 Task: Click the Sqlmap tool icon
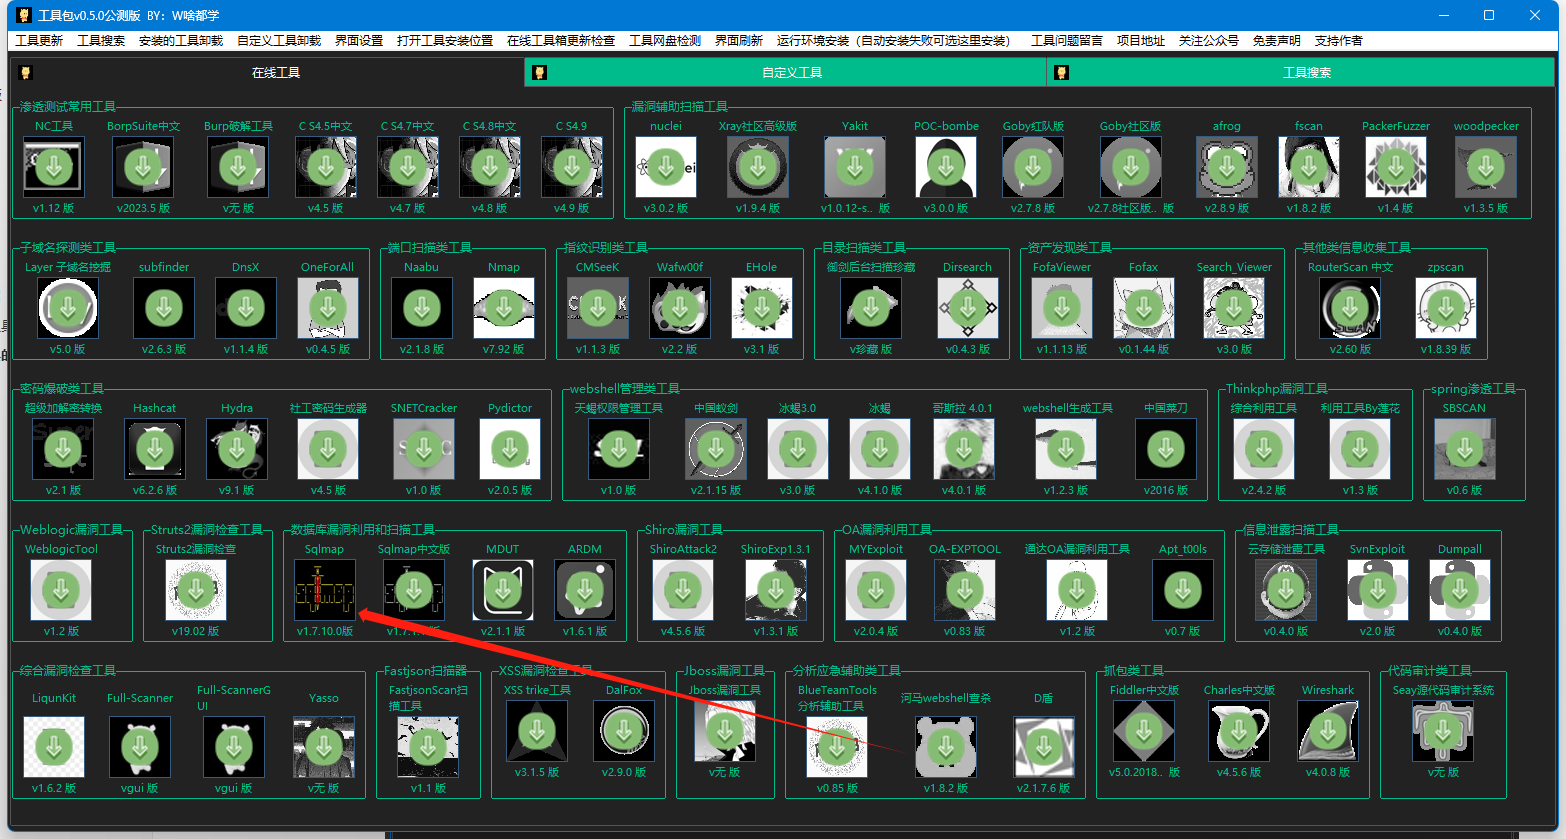coord(325,590)
